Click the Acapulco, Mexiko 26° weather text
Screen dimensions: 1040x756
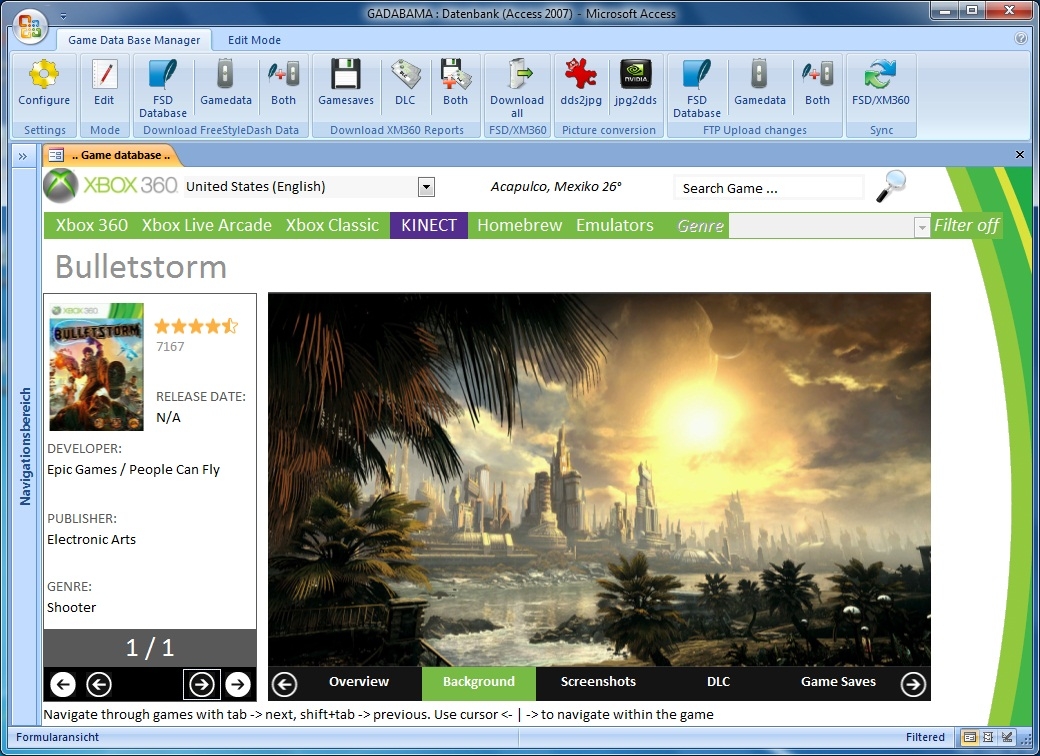coord(556,186)
